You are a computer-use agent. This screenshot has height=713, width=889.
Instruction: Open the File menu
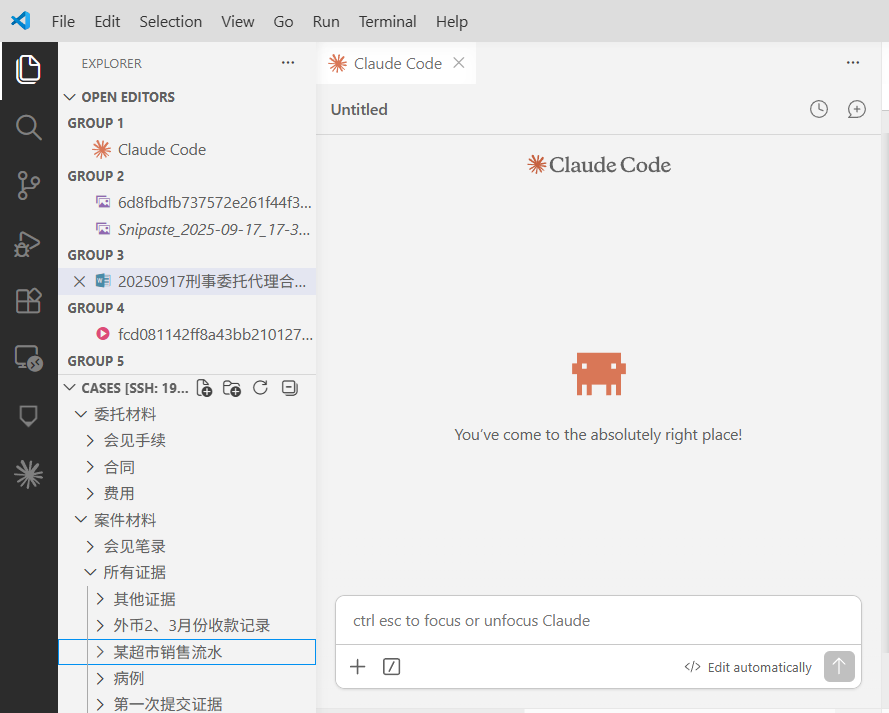(63, 22)
